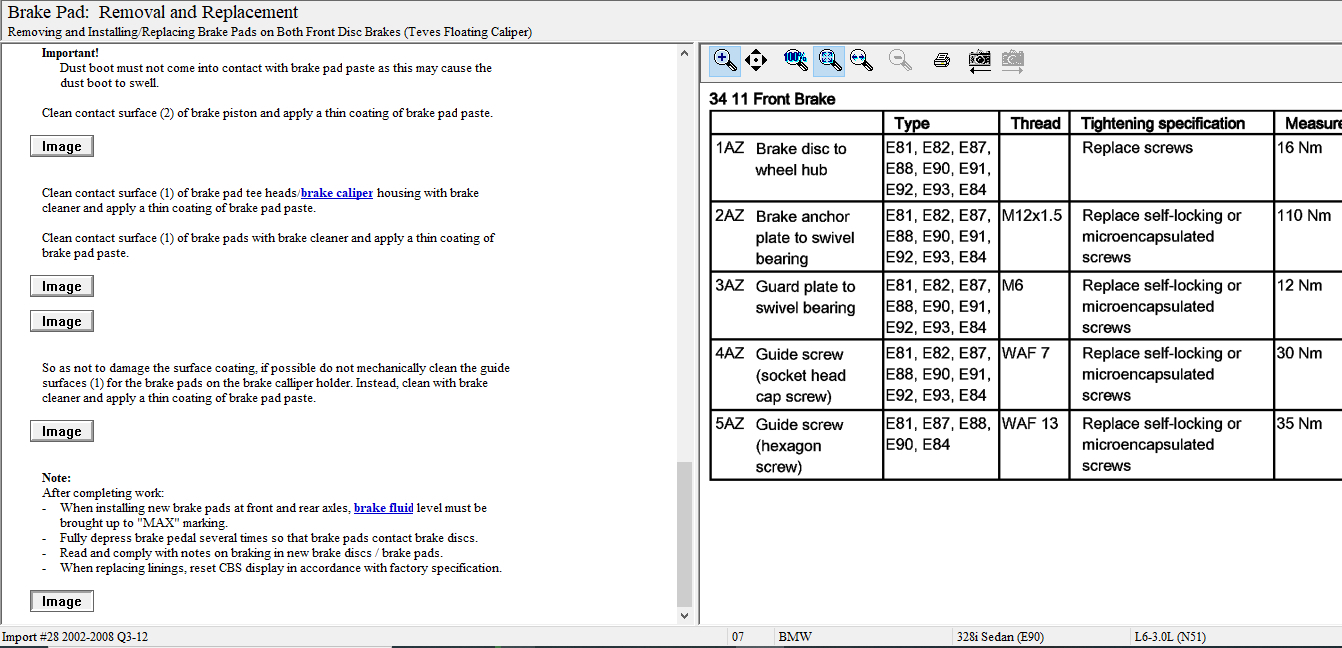Click L6-3.0L (N51) engine in status bar
Image resolution: width=1342 pixels, height=648 pixels.
click(1174, 637)
